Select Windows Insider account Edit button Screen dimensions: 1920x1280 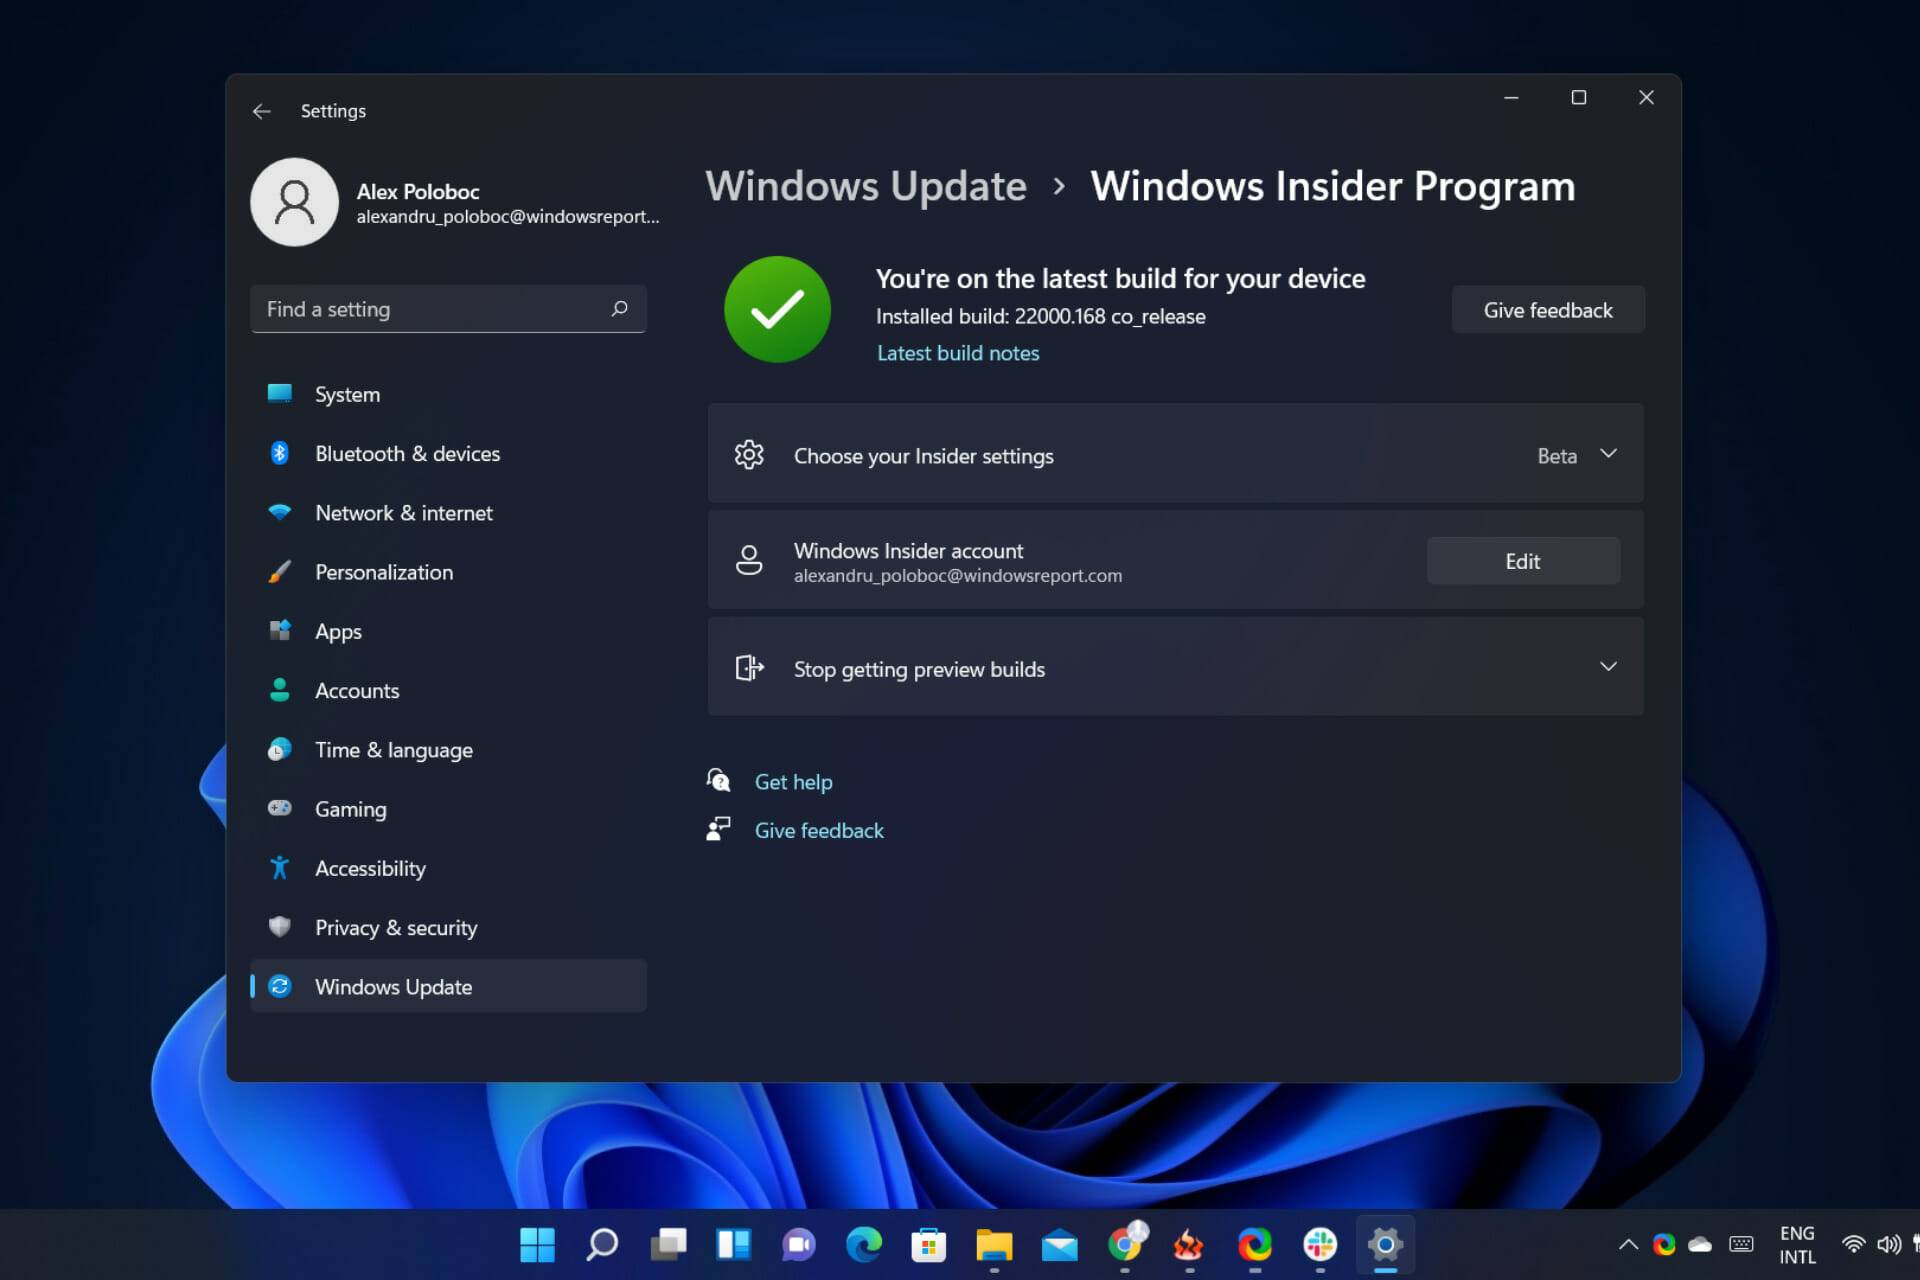tap(1521, 560)
